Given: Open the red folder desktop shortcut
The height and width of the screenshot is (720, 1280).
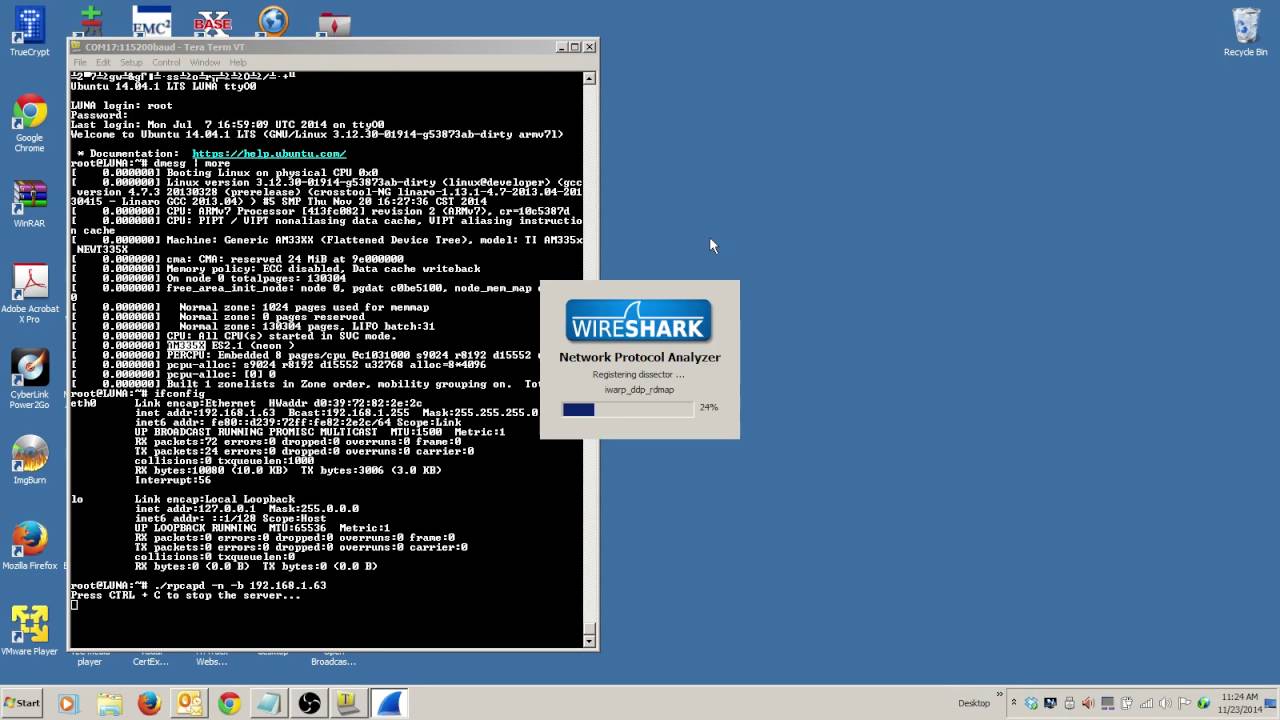Looking at the screenshot, I should (x=333, y=23).
